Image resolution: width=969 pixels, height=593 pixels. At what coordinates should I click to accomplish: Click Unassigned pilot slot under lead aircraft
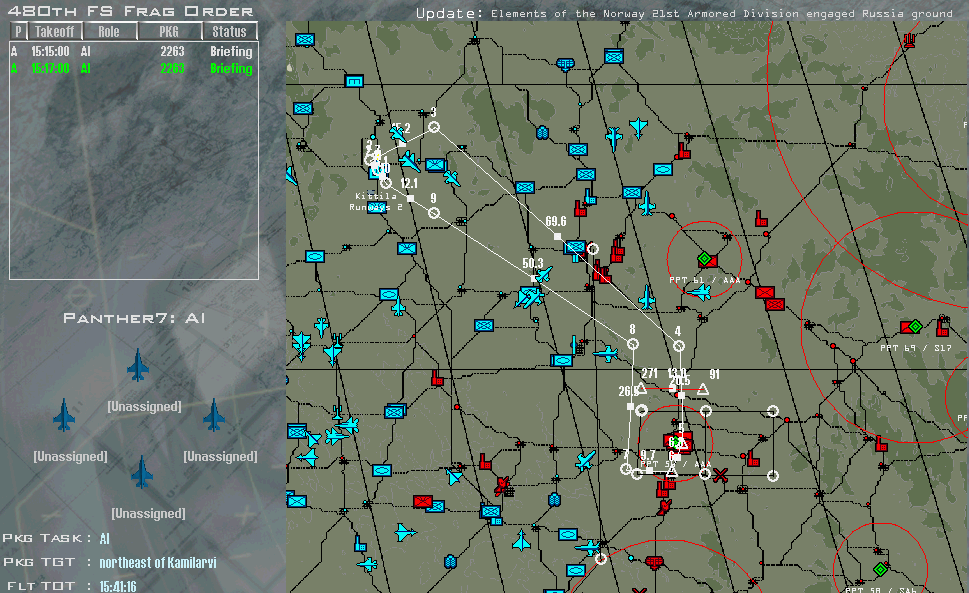145,406
